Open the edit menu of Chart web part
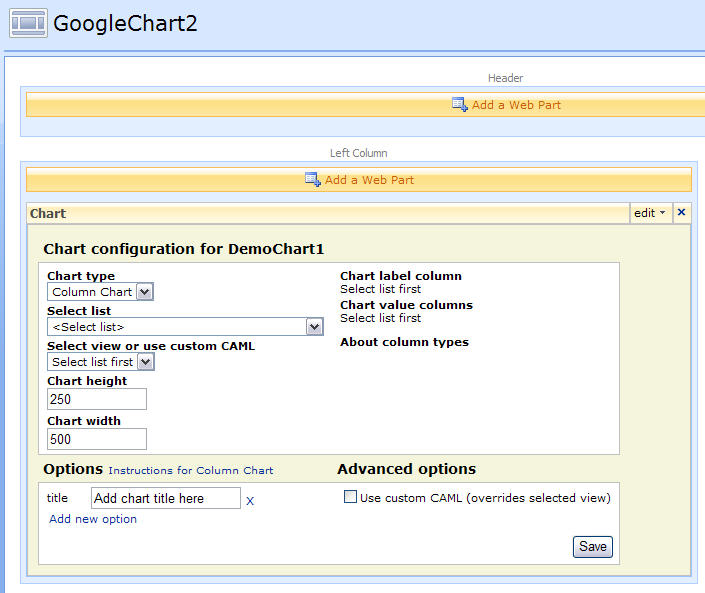This screenshot has height=593, width=705. [x=650, y=213]
